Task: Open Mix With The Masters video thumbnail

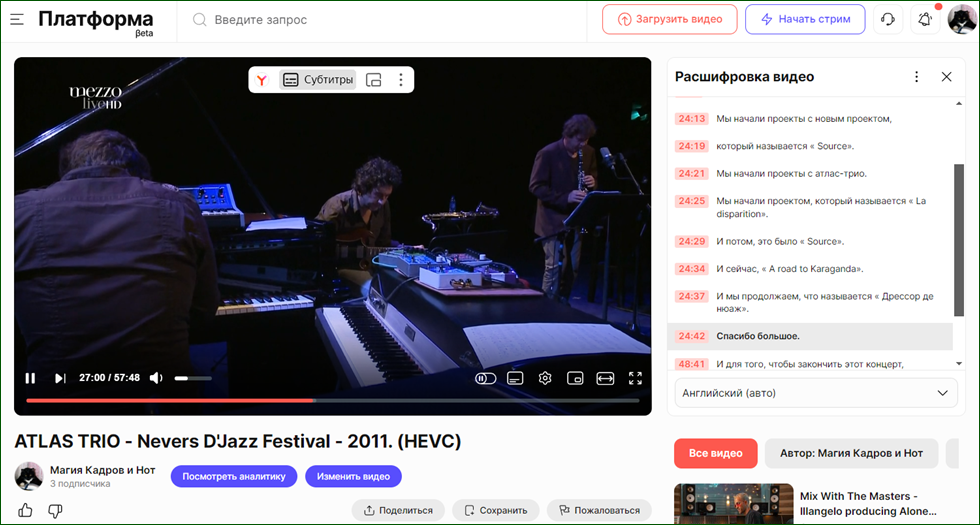Action: tap(734, 504)
